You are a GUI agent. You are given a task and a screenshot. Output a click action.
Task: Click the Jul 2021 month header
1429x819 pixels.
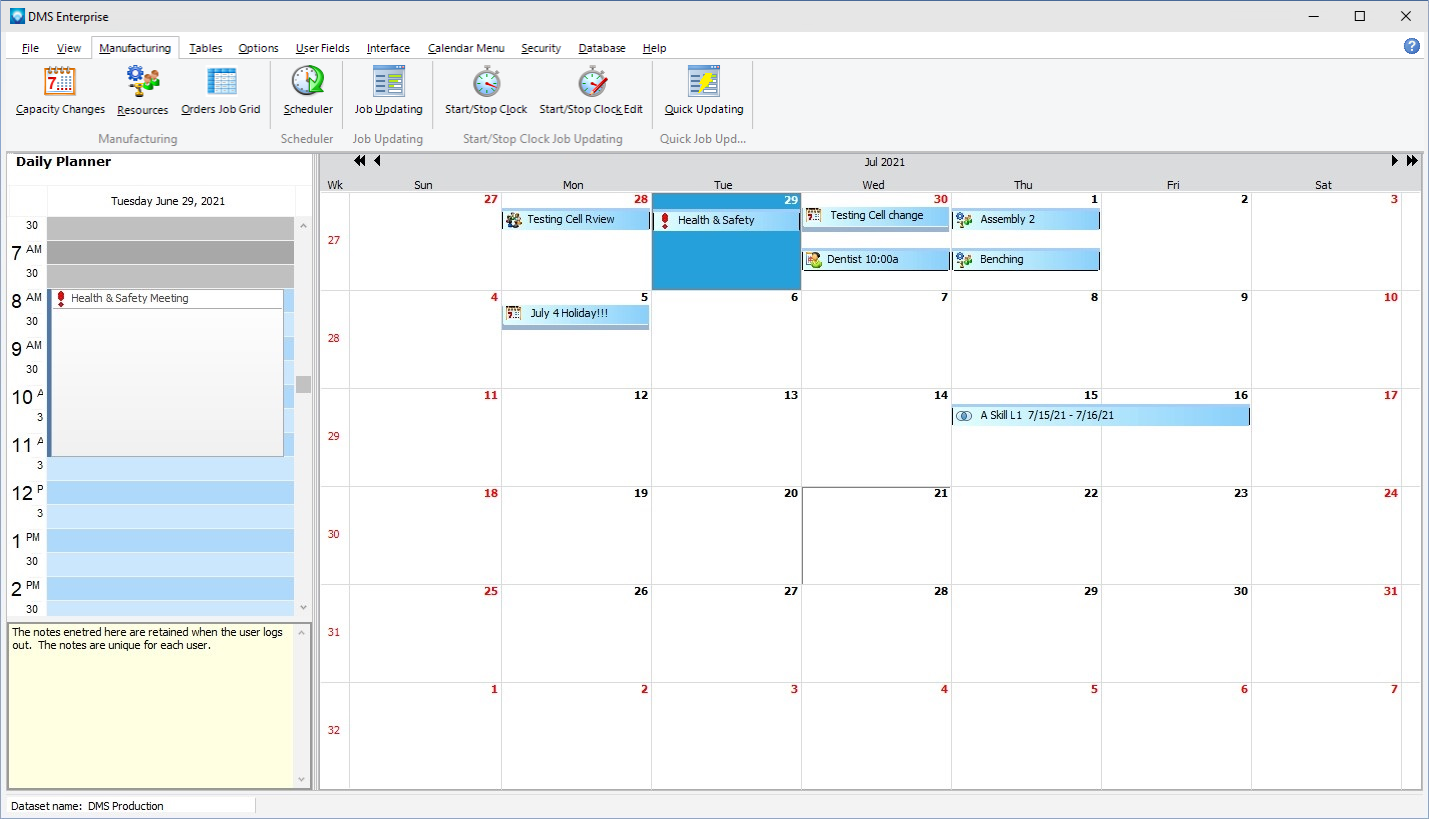(885, 162)
